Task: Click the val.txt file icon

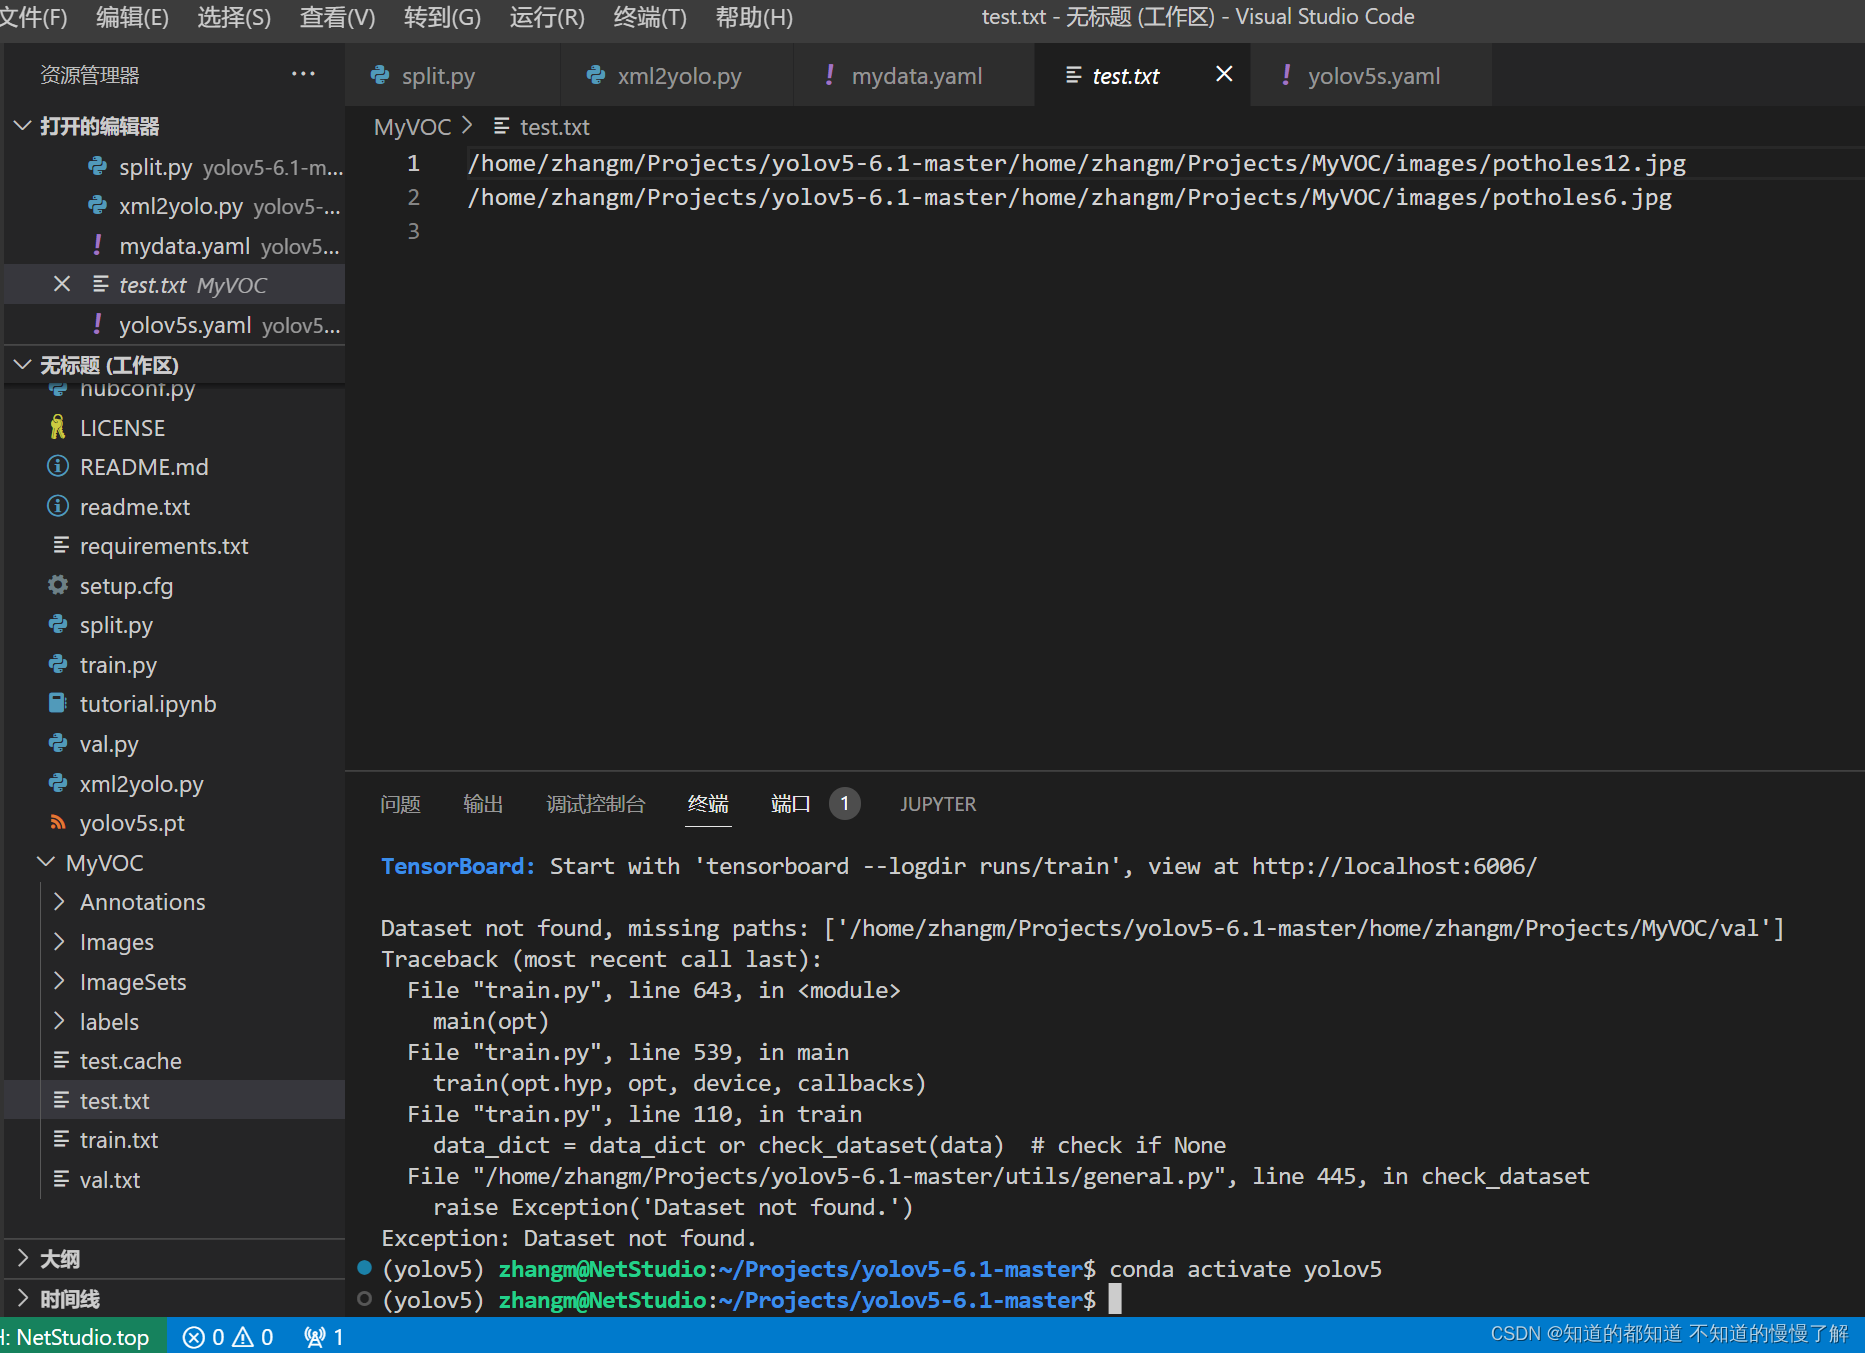Action: pos(61,1179)
